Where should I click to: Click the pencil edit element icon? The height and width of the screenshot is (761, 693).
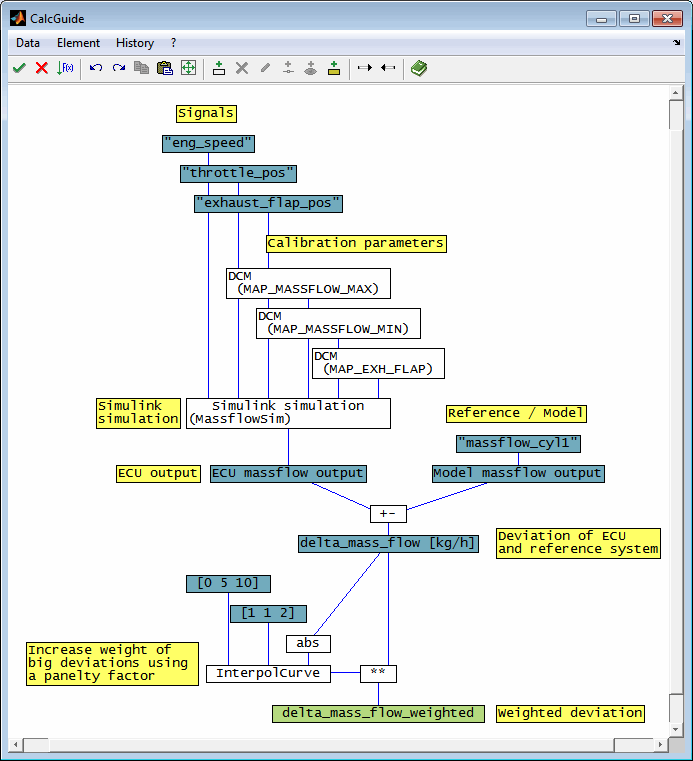point(265,68)
